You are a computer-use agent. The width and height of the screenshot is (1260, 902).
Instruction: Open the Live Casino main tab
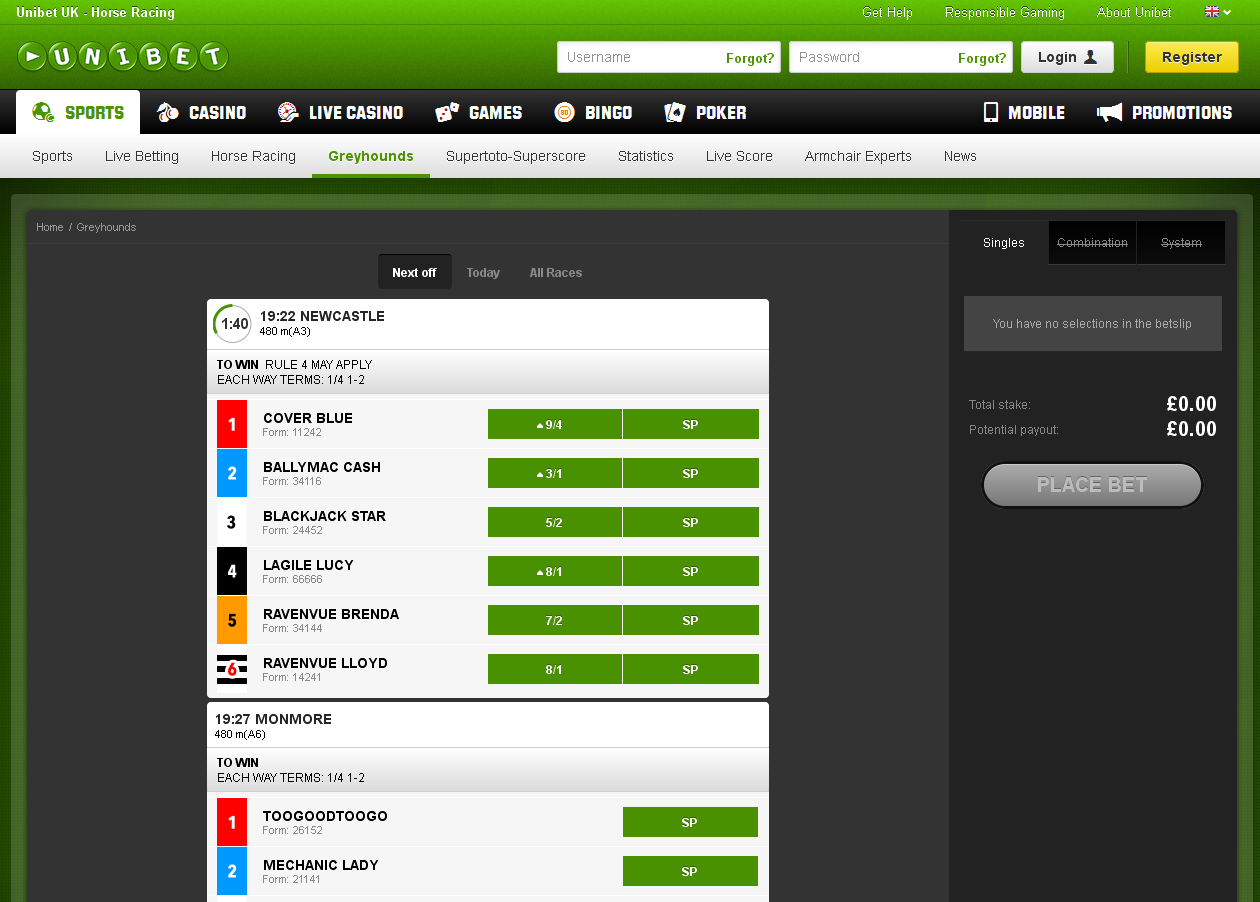point(340,112)
